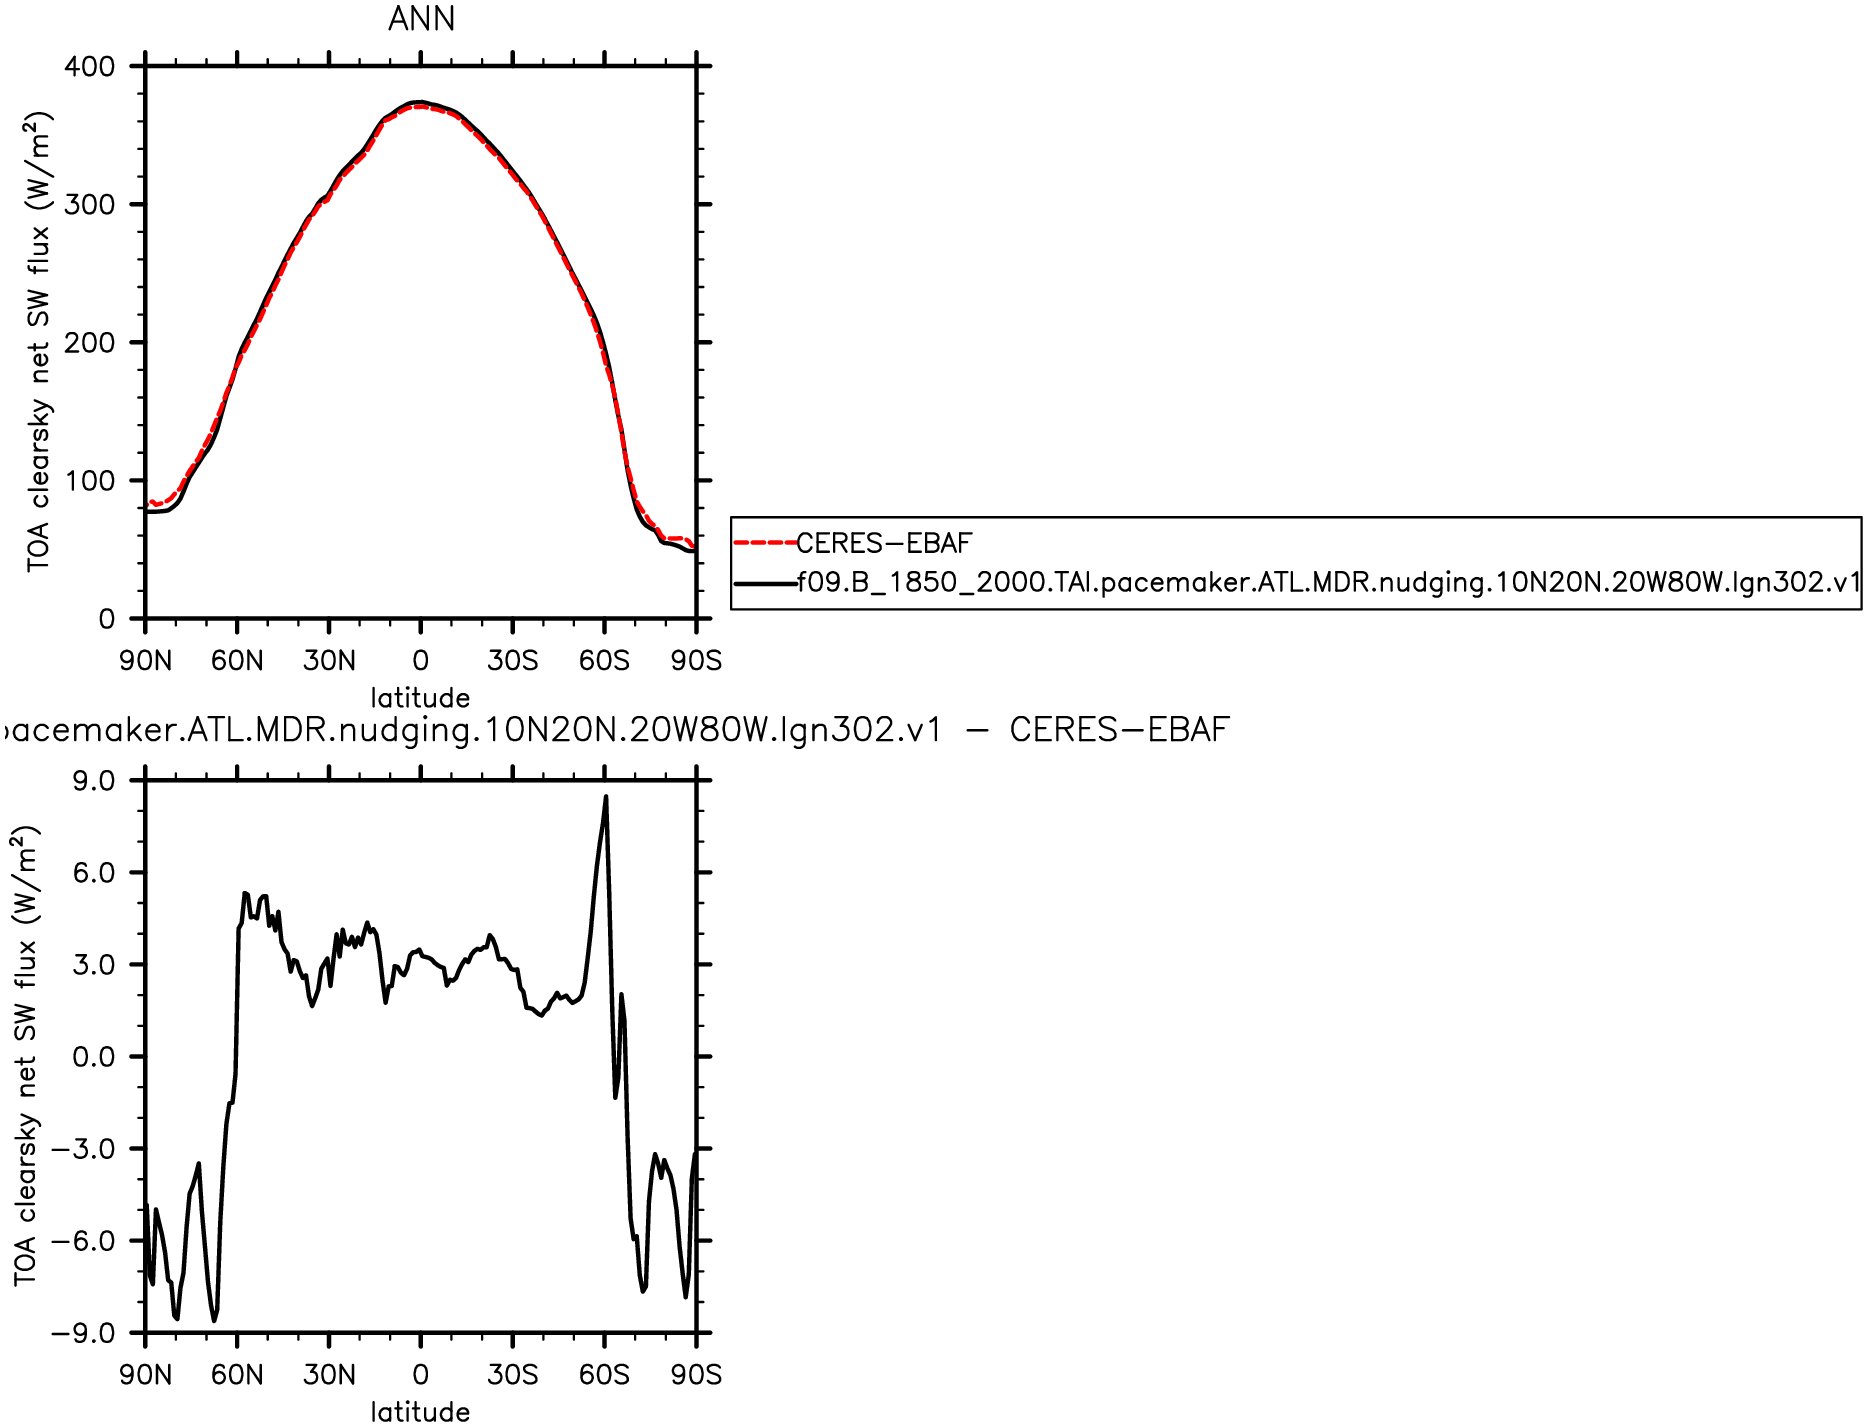This screenshot has height=1427, width=1868.
Task: Click the 200 tick label on top plot
Action: coord(90,343)
